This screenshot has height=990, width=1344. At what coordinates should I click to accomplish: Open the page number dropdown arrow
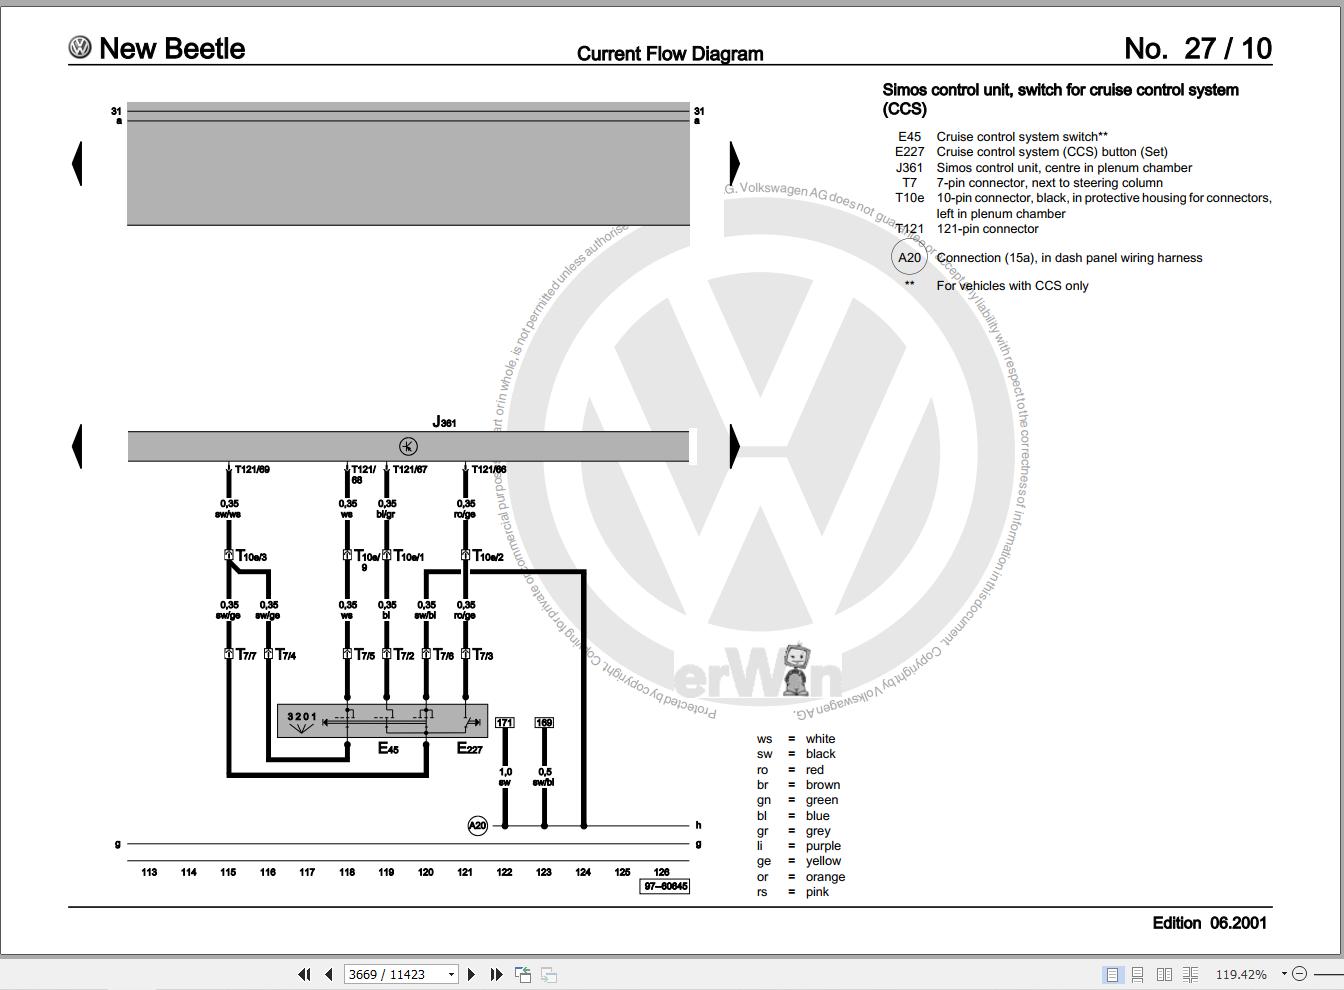(x=451, y=975)
